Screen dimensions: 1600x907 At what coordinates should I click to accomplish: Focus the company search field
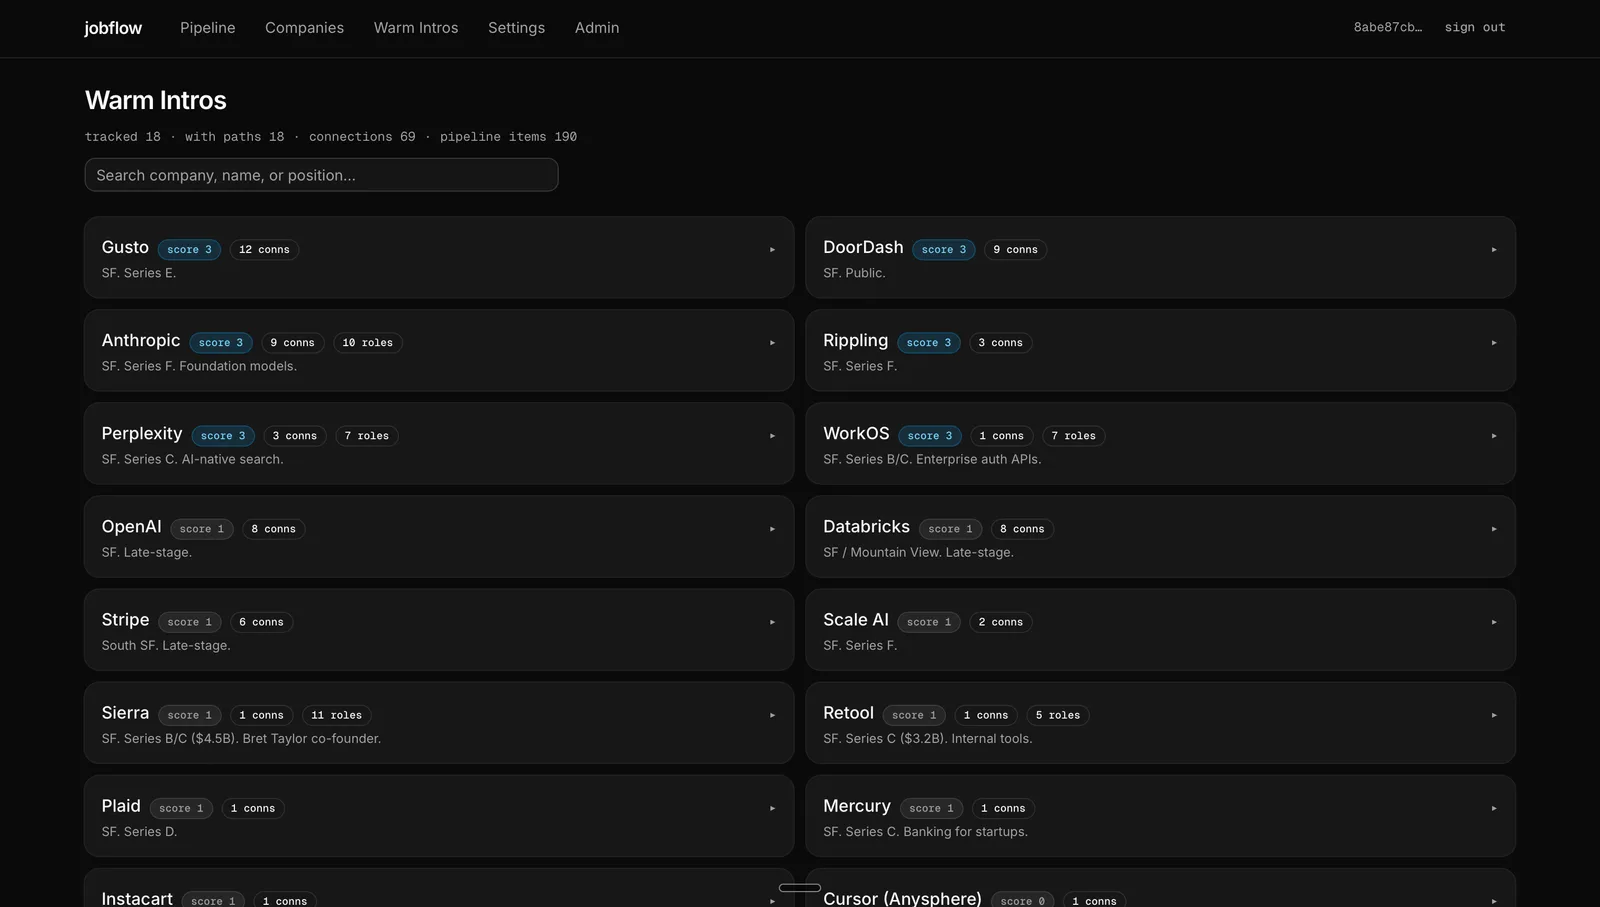point(321,175)
